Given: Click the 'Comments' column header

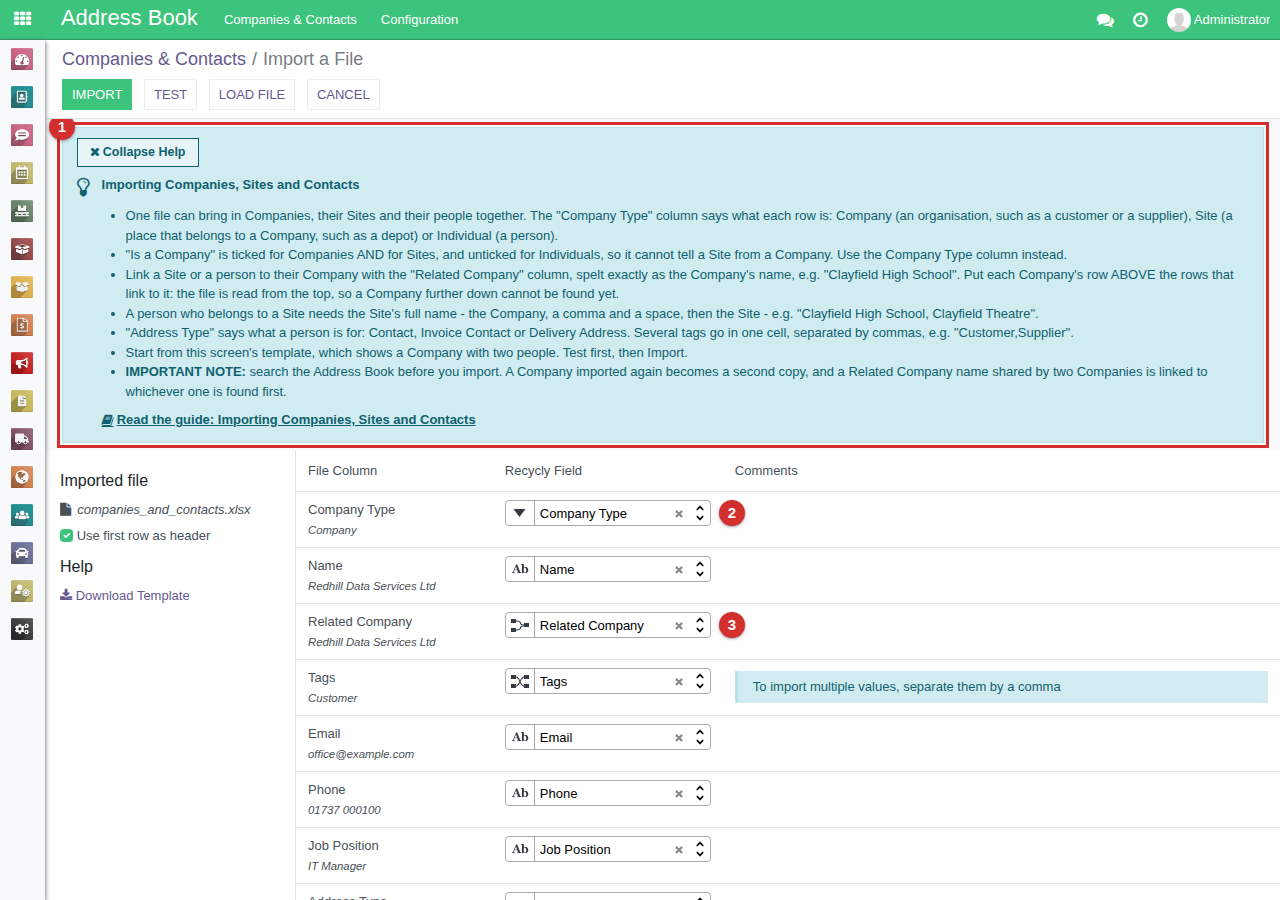Looking at the screenshot, I should pyautogui.click(x=766, y=470).
